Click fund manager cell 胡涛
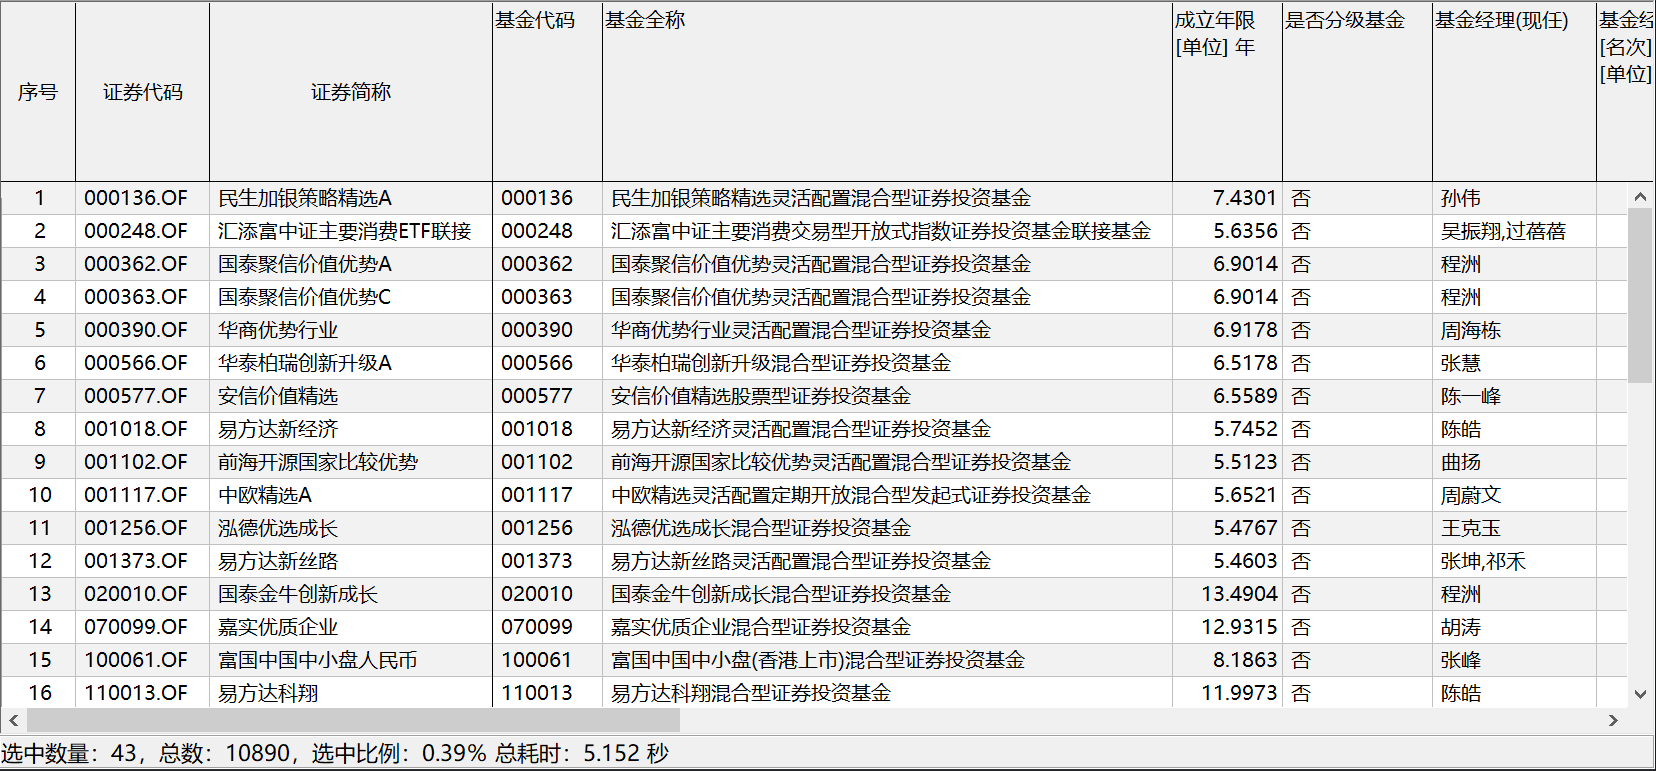The width and height of the screenshot is (1656, 771). [1514, 627]
